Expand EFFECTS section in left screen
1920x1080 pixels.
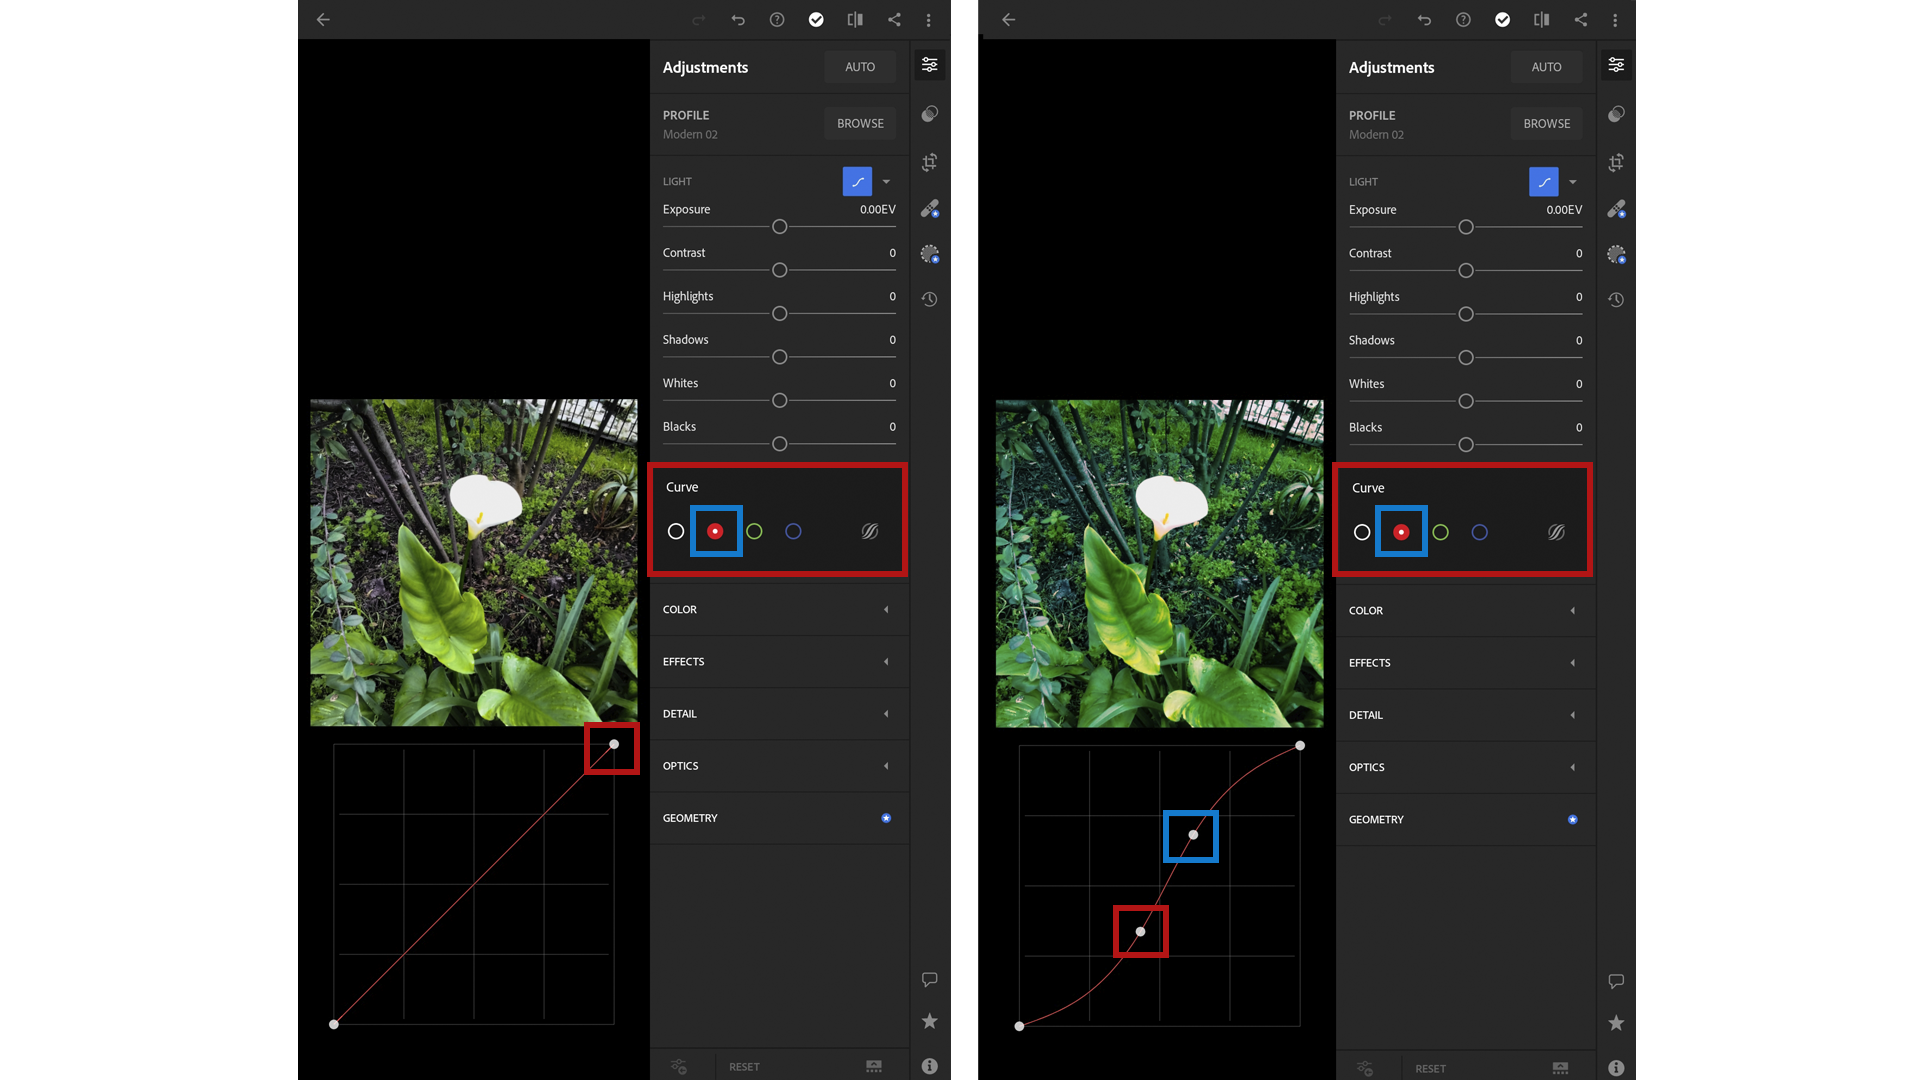click(x=779, y=662)
